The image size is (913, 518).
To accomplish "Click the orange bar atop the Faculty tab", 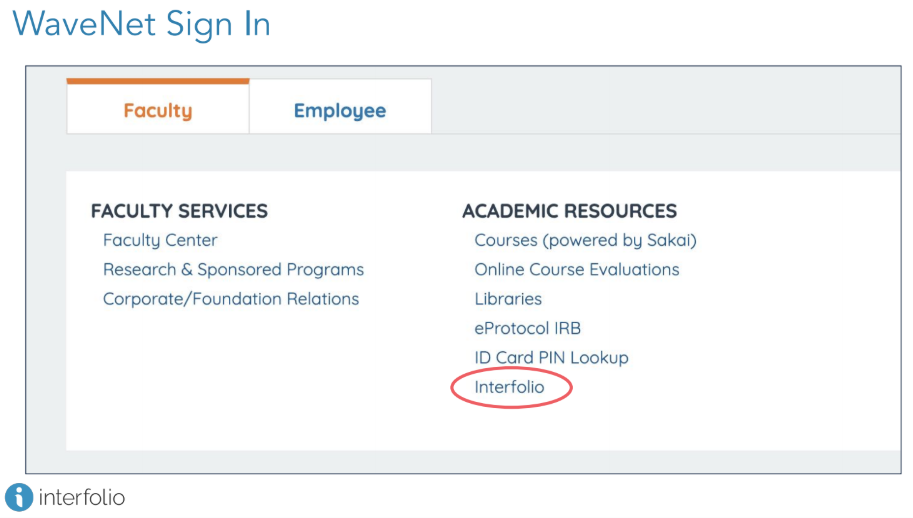I will [158, 81].
